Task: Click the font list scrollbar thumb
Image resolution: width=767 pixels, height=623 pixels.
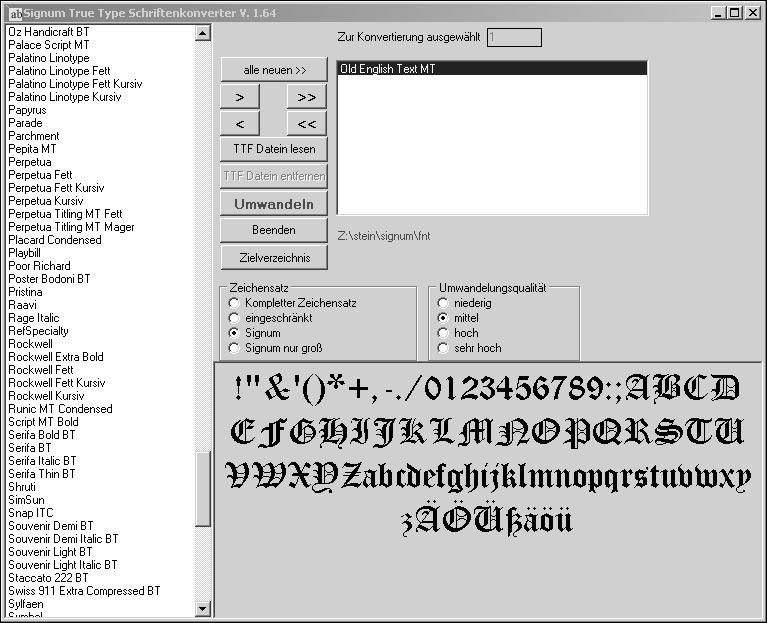Action: [x=203, y=489]
